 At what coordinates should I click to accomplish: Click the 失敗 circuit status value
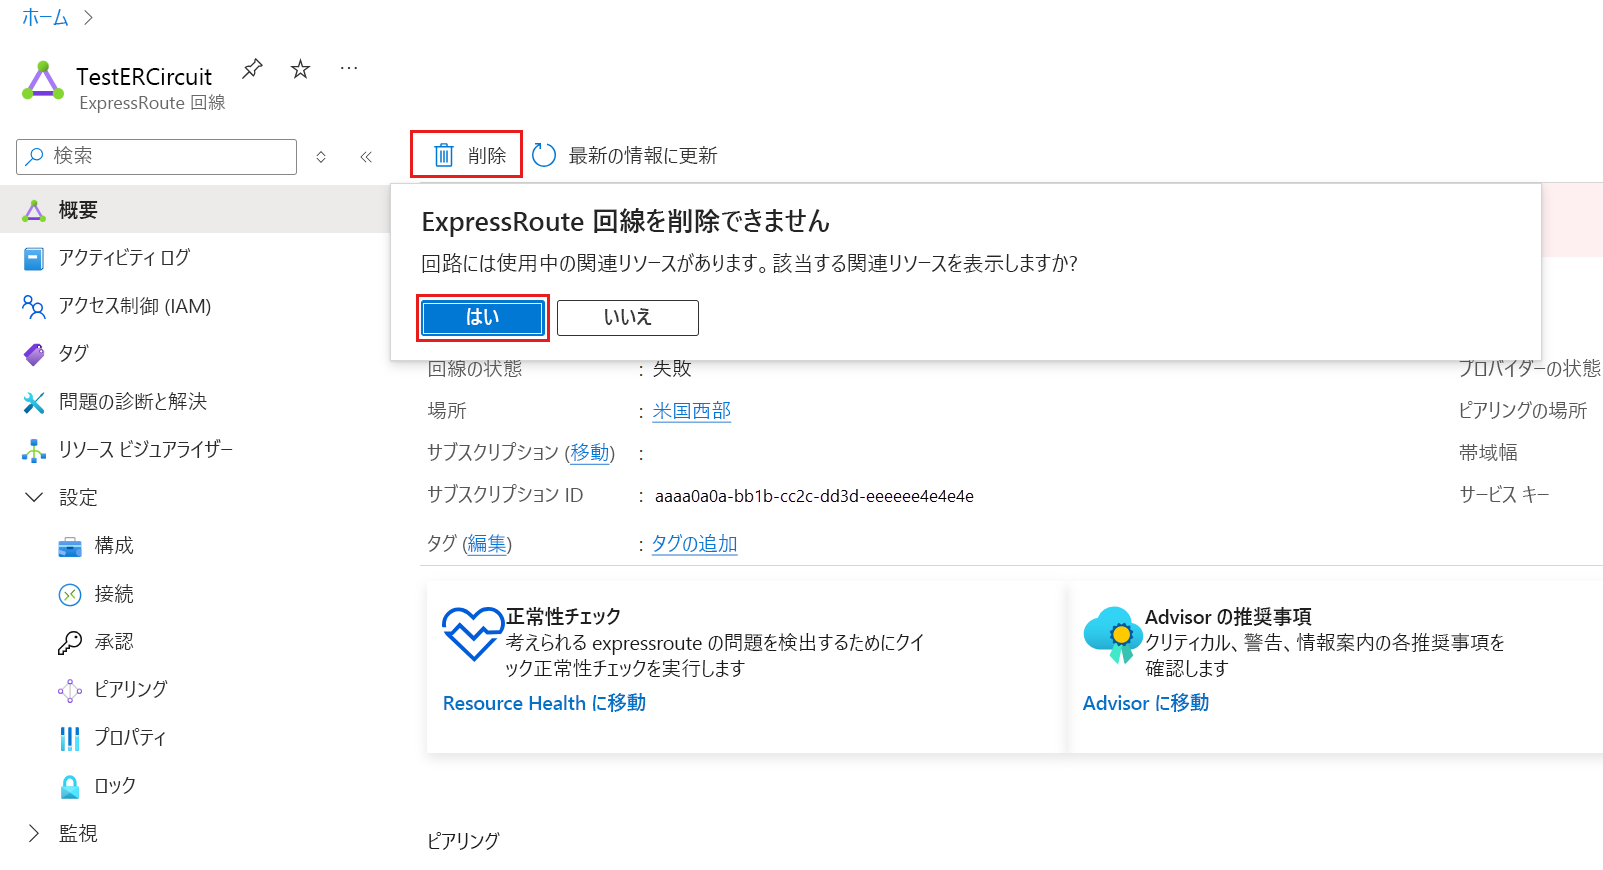pyautogui.click(x=672, y=369)
